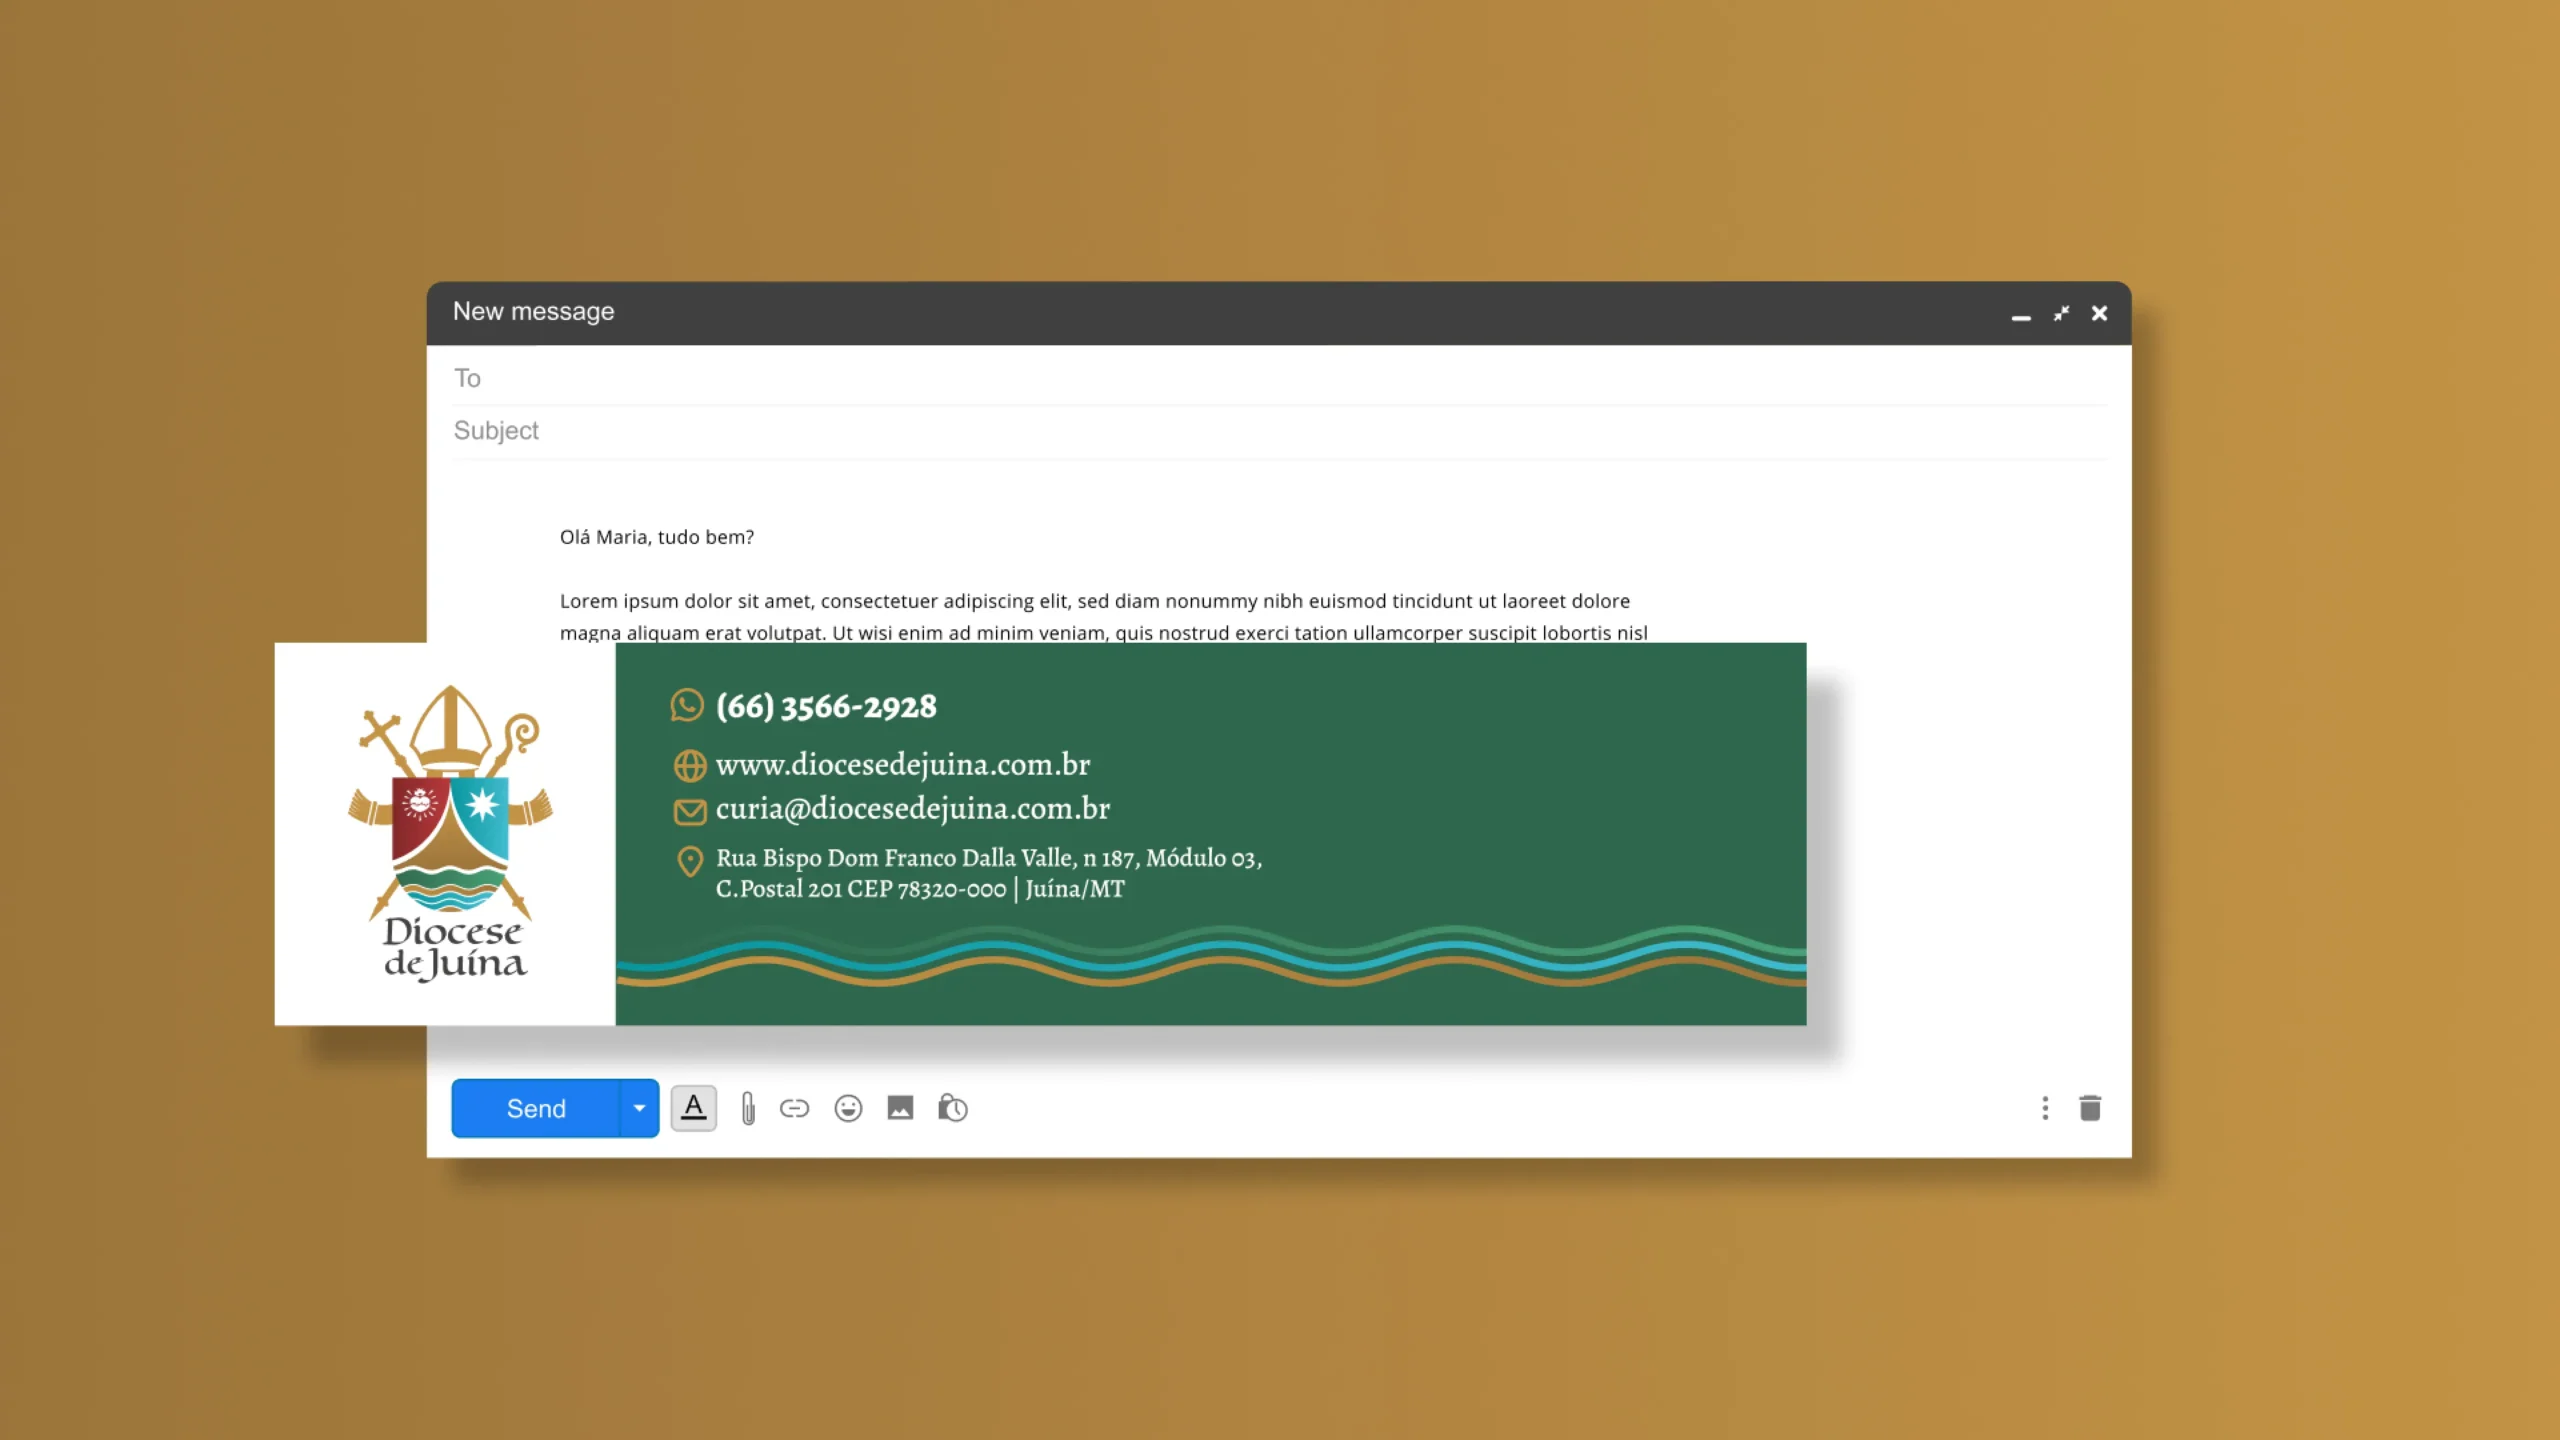The height and width of the screenshot is (1440, 2560).
Task: Click the envelope icon in signature
Action: coord(689,811)
